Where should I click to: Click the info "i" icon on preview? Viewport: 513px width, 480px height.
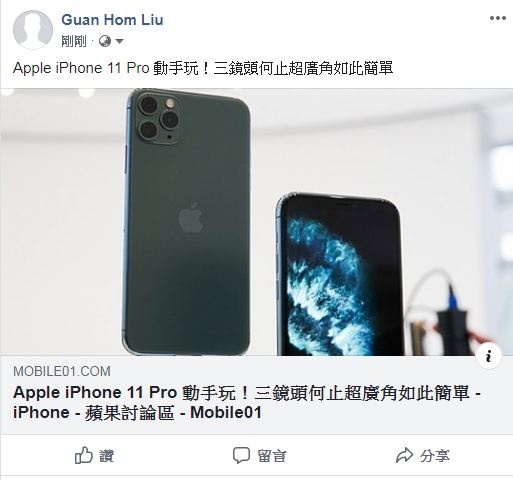[488, 356]
